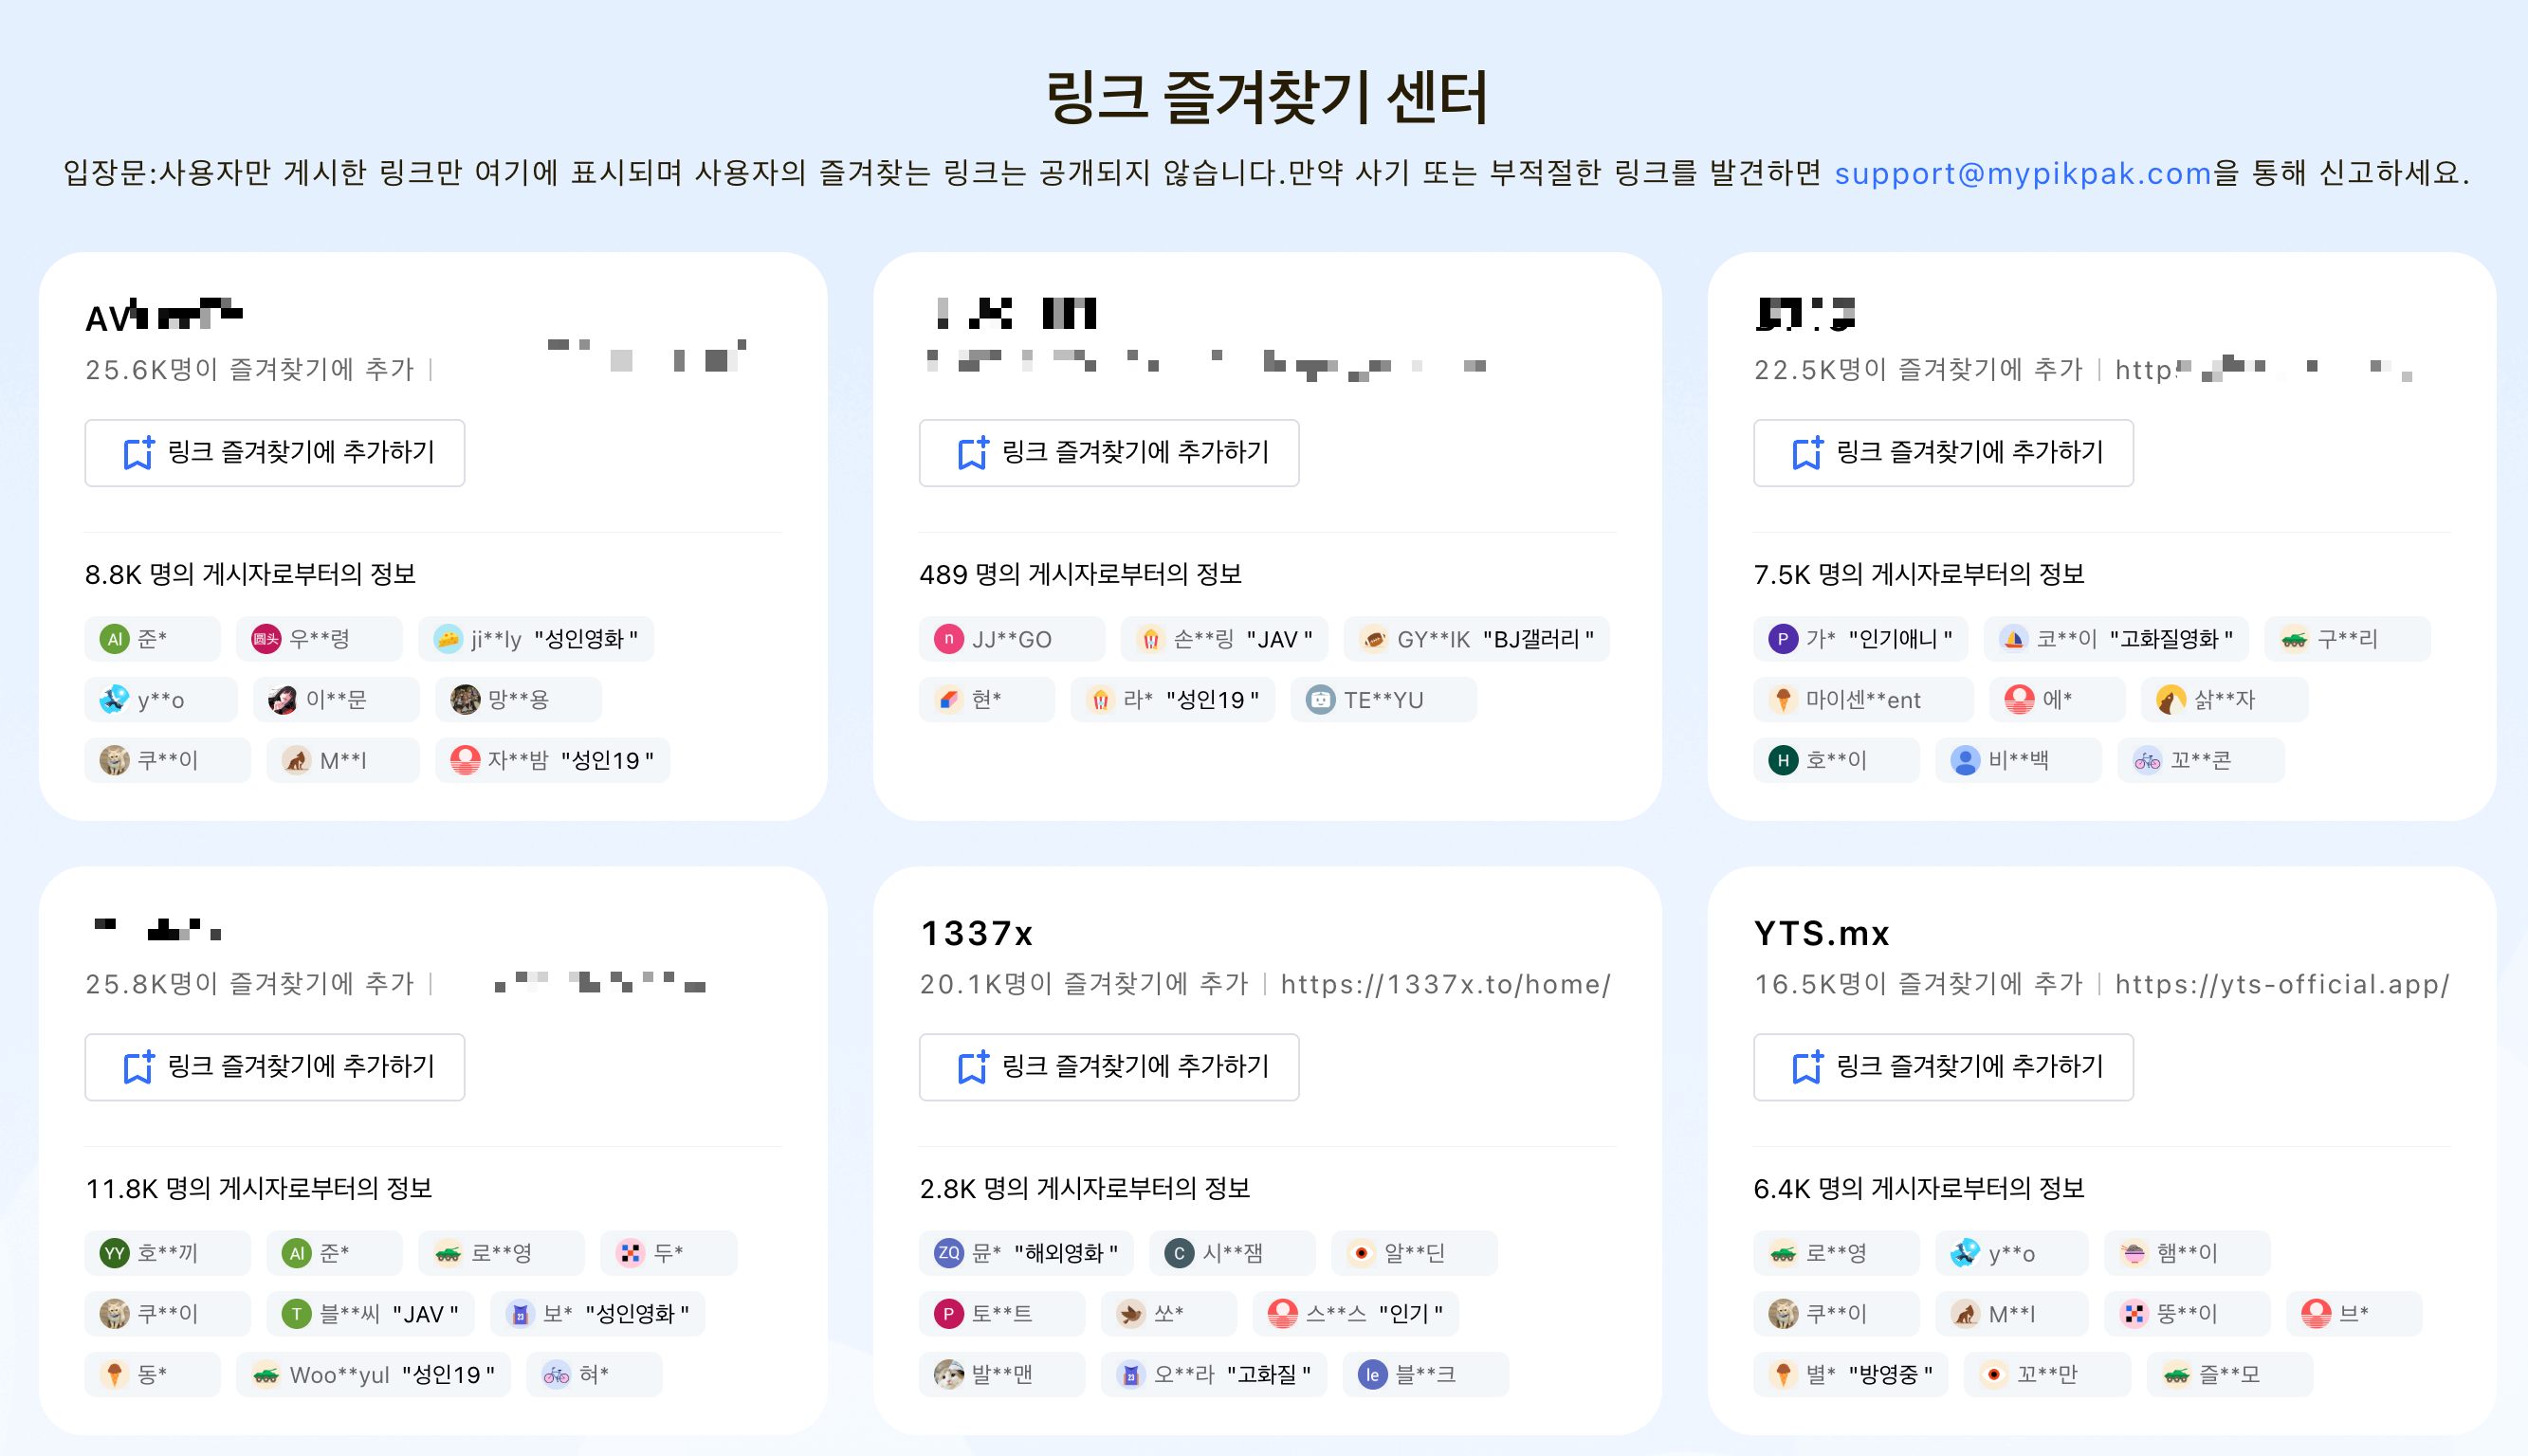The height and width of the screenshot is (1456, 2528).
Task: Click the ZQ avatar beside 문* "해외영화"
Action: (949, 1253)
